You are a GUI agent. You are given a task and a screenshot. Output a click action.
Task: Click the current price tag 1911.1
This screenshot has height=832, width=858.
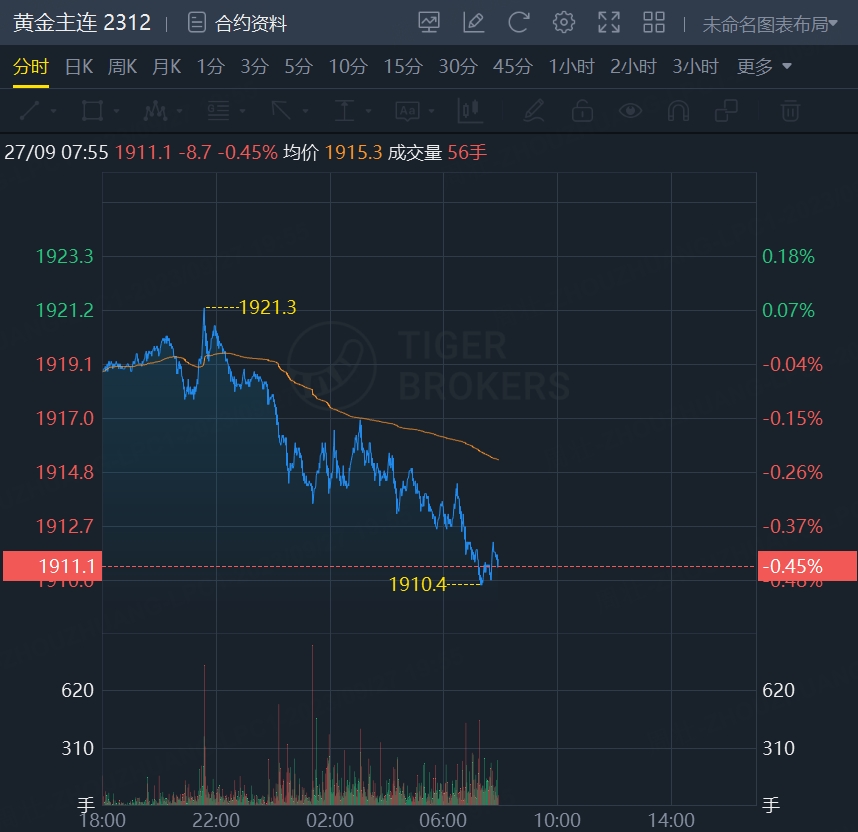coord(53,566)
